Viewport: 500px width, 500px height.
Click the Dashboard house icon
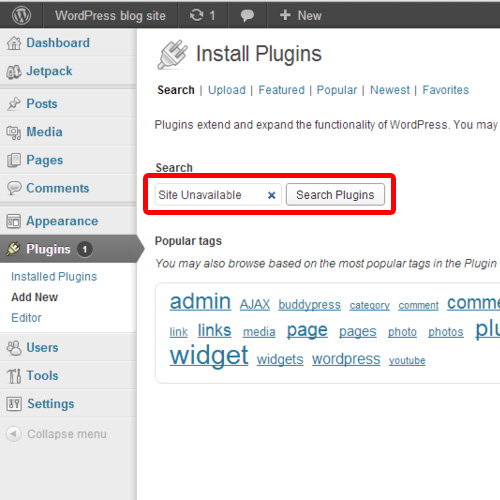14,43
